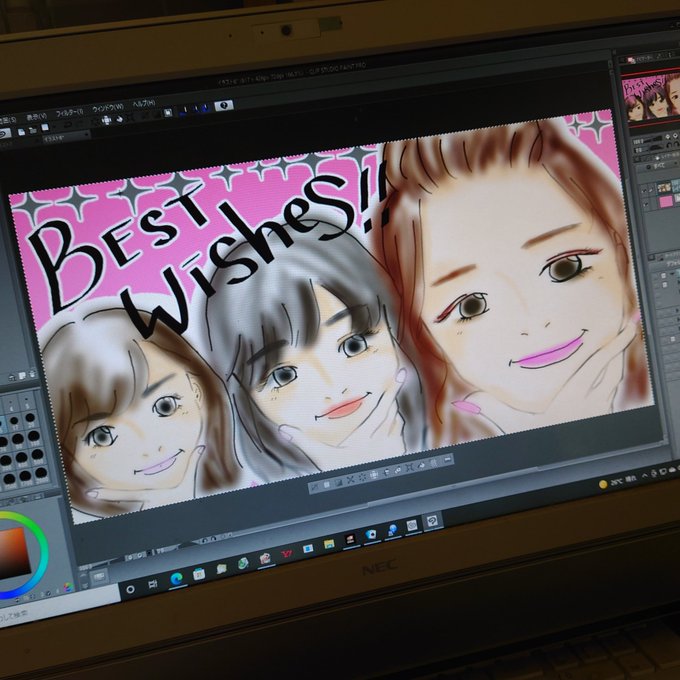
Task: Select the illustration layer thumbnail
Action: (664, 187)
